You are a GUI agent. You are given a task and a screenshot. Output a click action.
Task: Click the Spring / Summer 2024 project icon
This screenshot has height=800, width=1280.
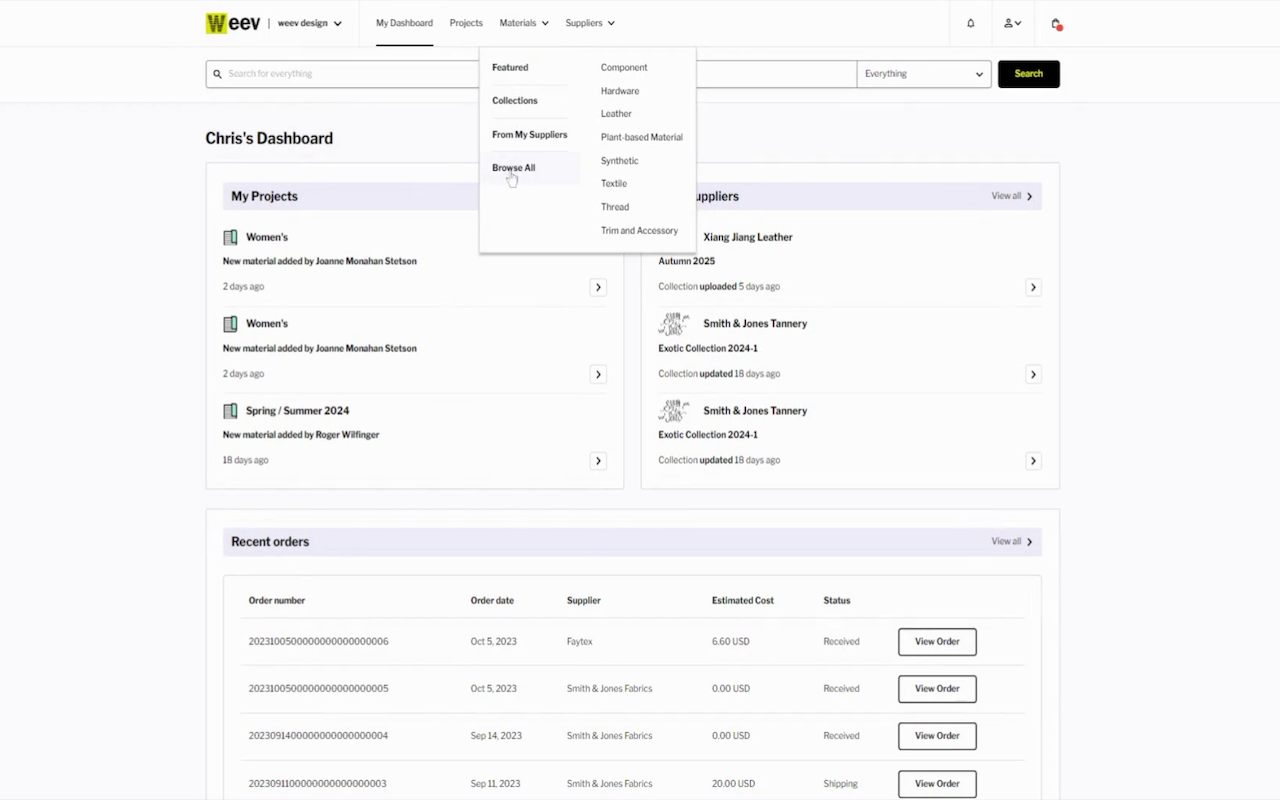pos(230,411)
